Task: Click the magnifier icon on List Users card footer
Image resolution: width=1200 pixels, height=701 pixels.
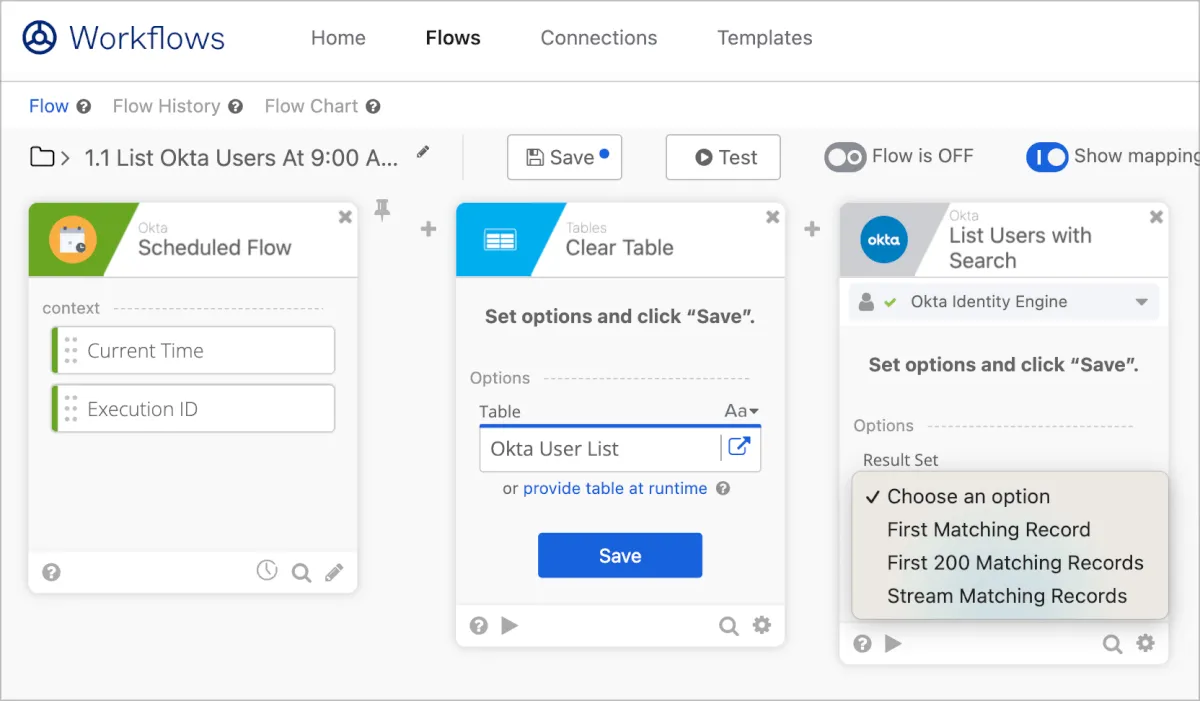Action: pyautogui.click(x=1112, y=644)
